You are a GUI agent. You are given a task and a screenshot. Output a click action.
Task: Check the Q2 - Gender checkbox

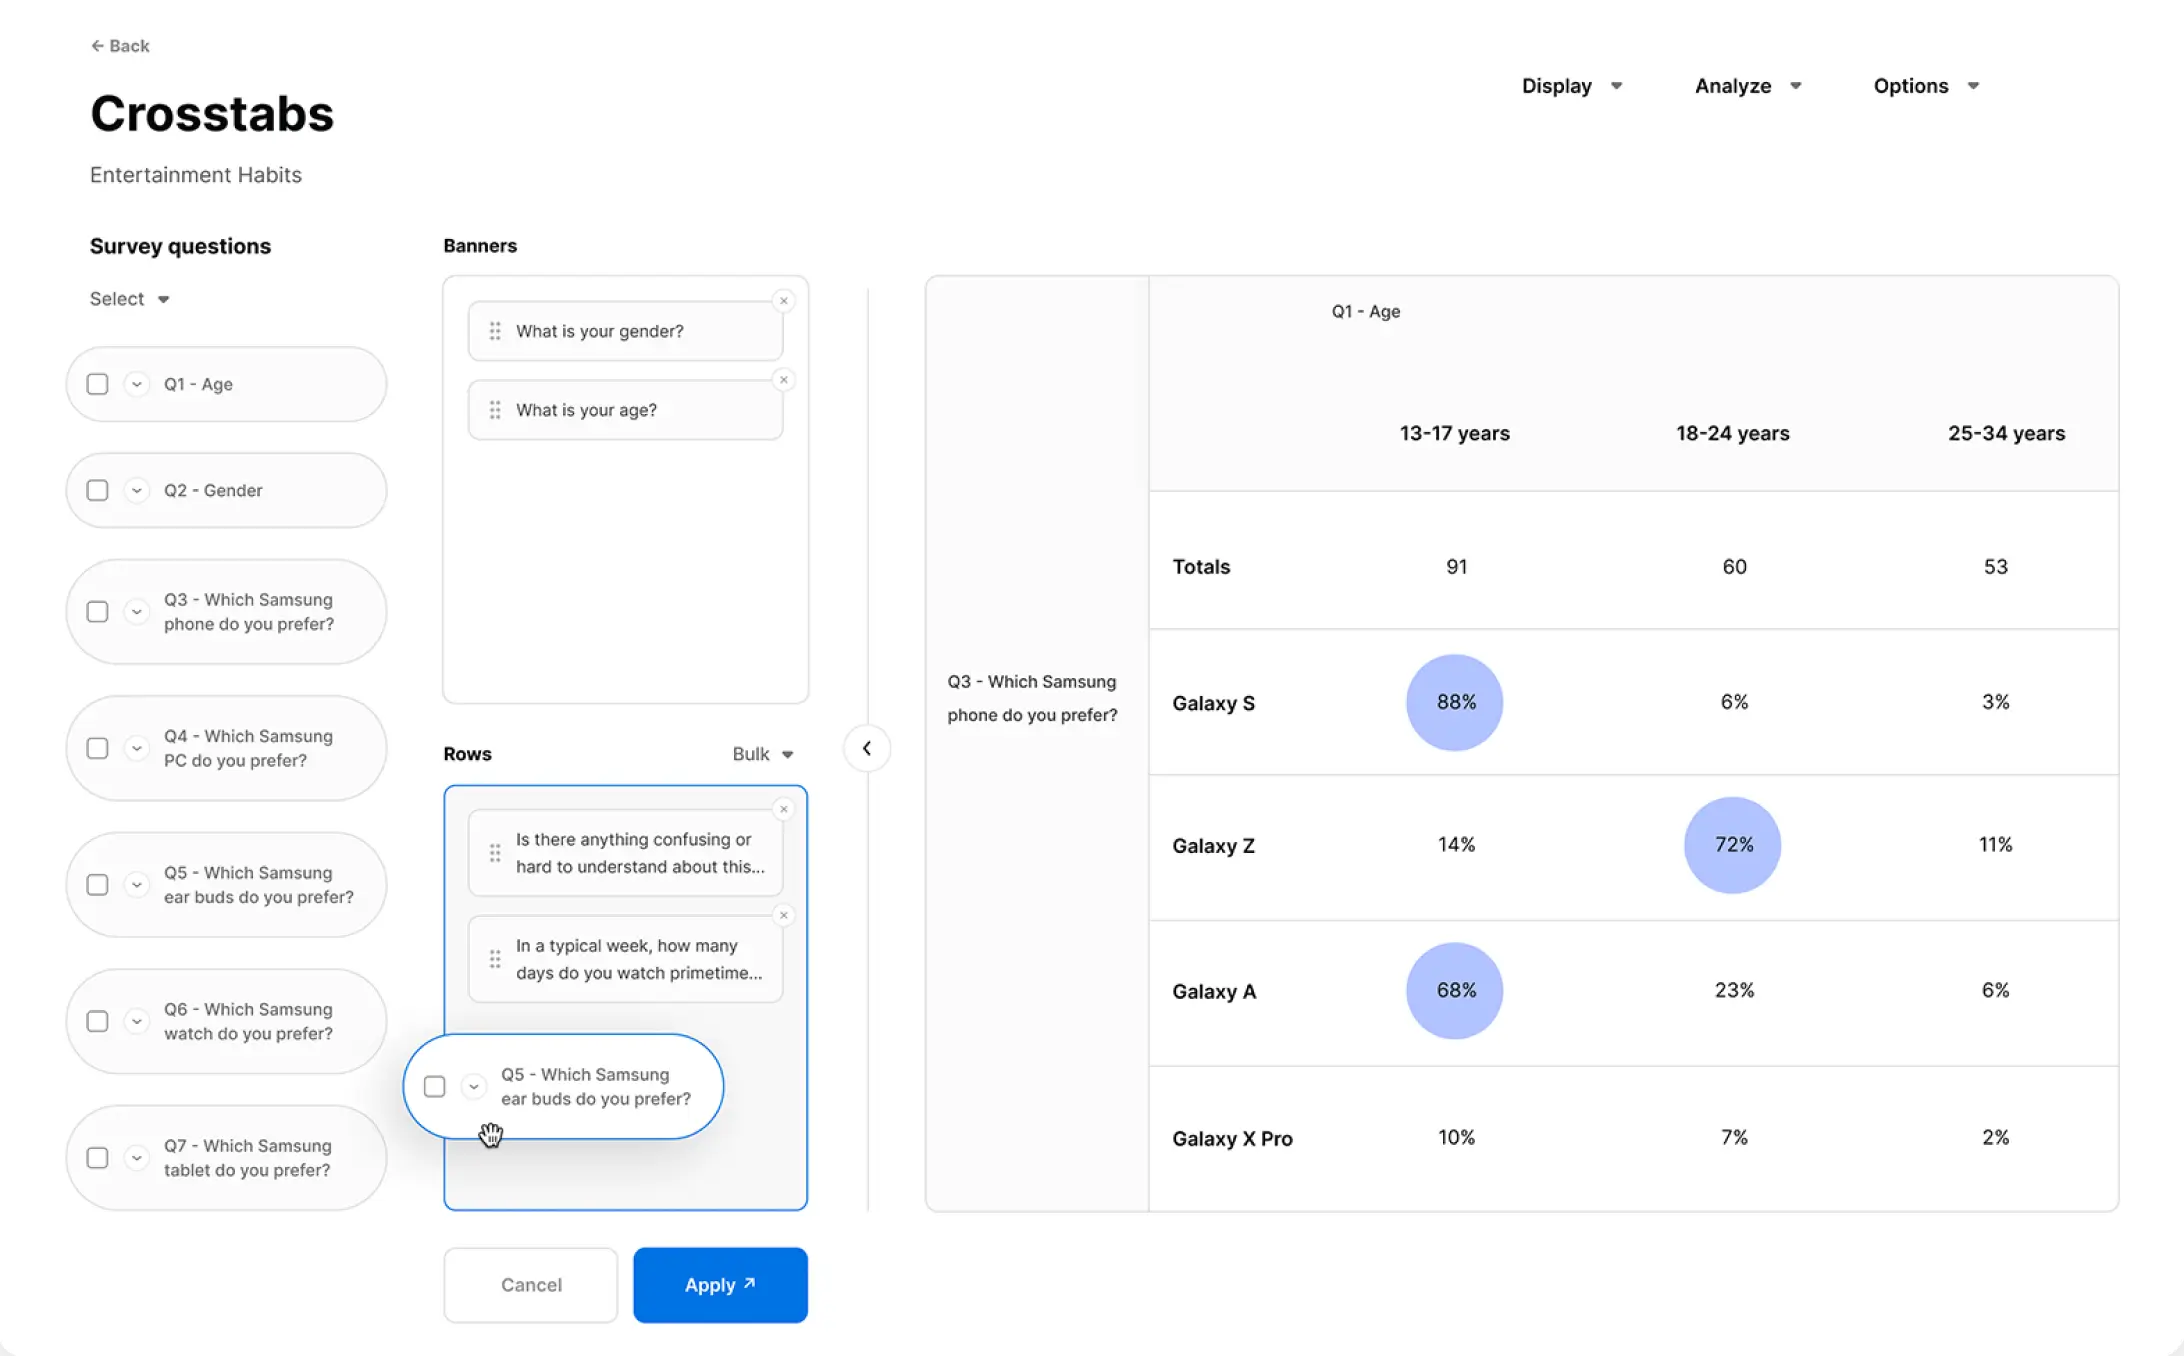(x=97, y=490)
